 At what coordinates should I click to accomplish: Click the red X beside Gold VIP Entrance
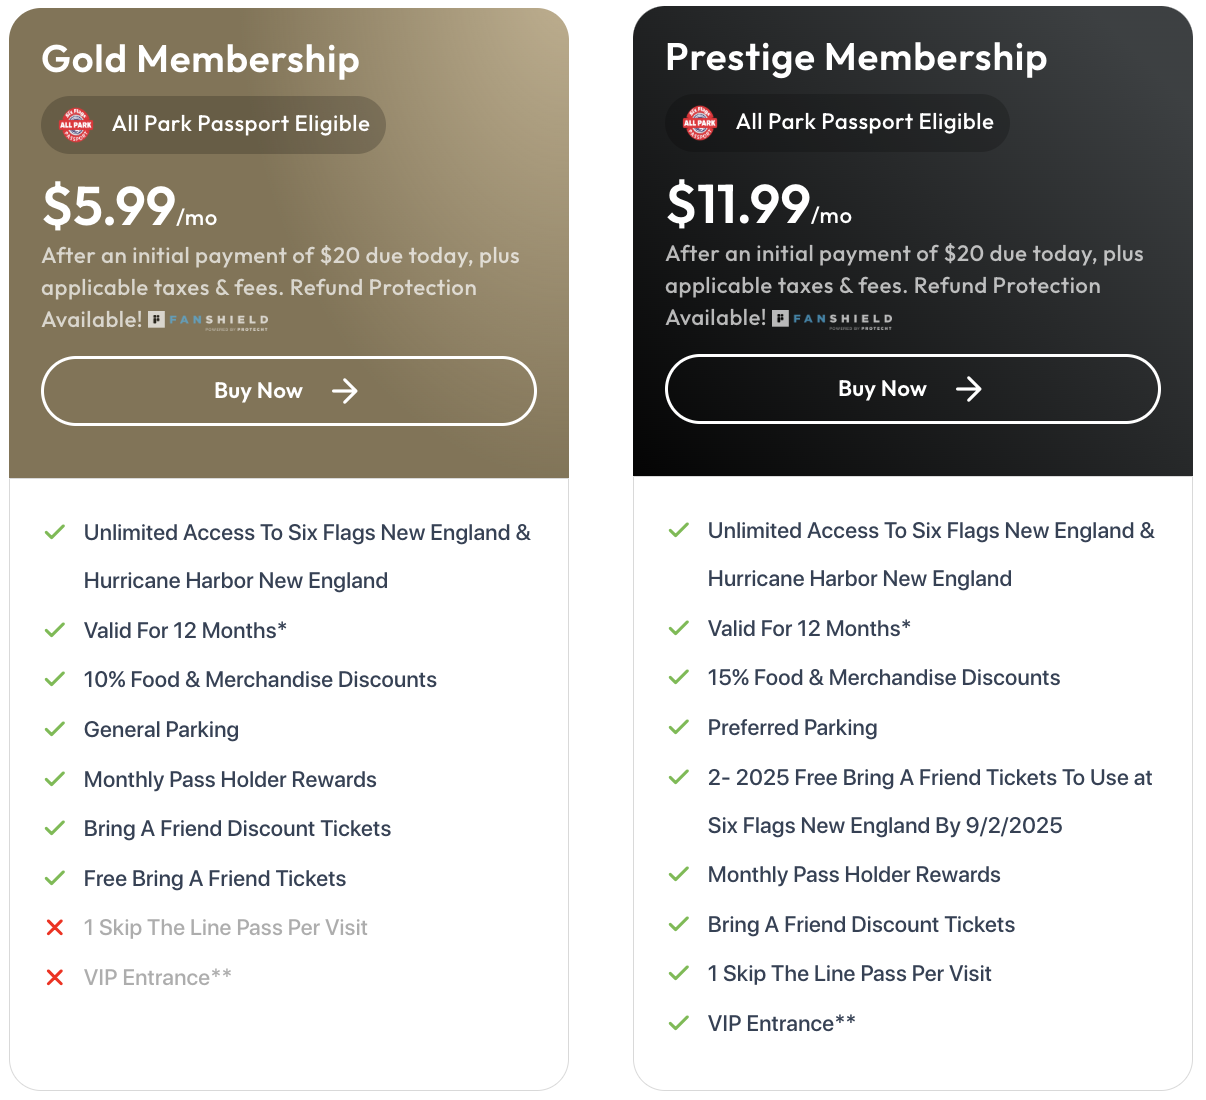(x=55, y=978)
